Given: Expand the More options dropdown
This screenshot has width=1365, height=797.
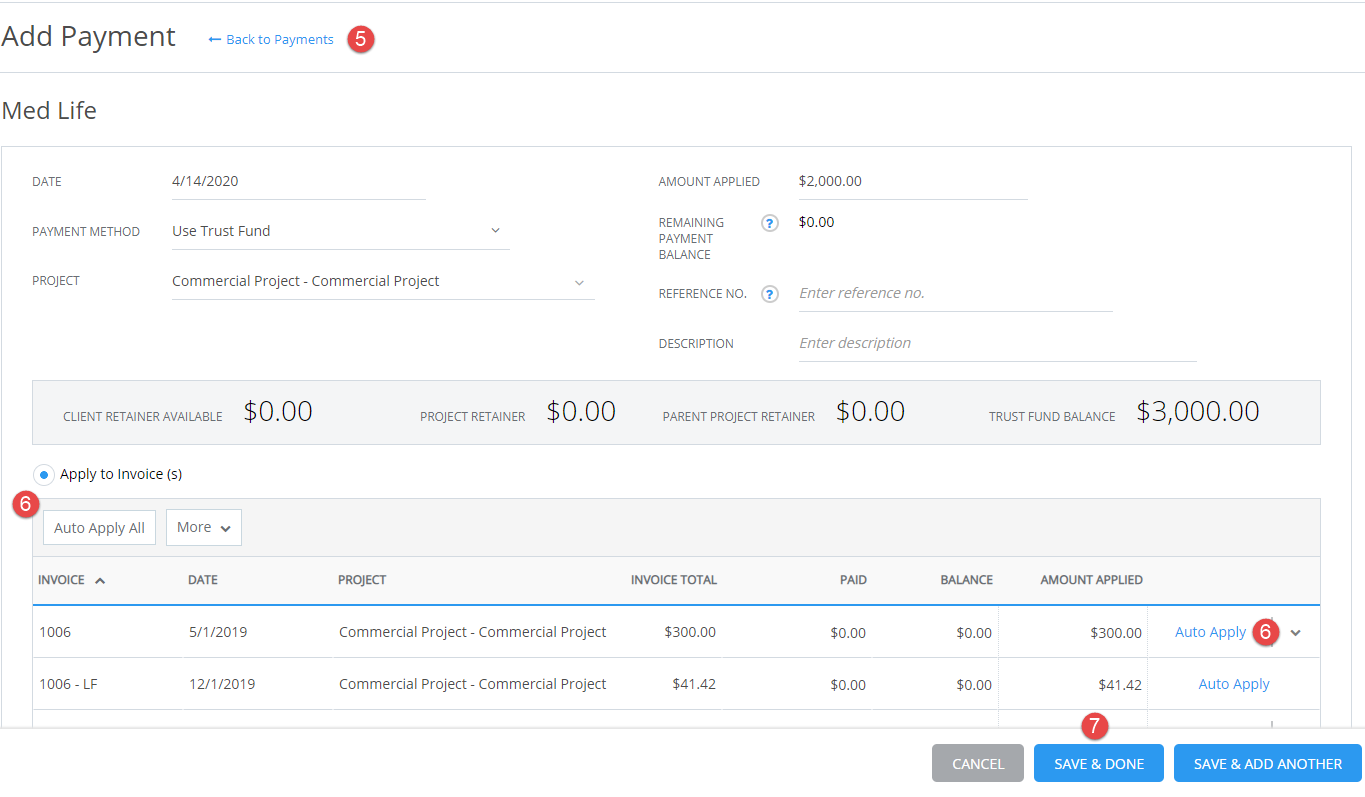Looking at the screenshot, I should coord(203,527).
